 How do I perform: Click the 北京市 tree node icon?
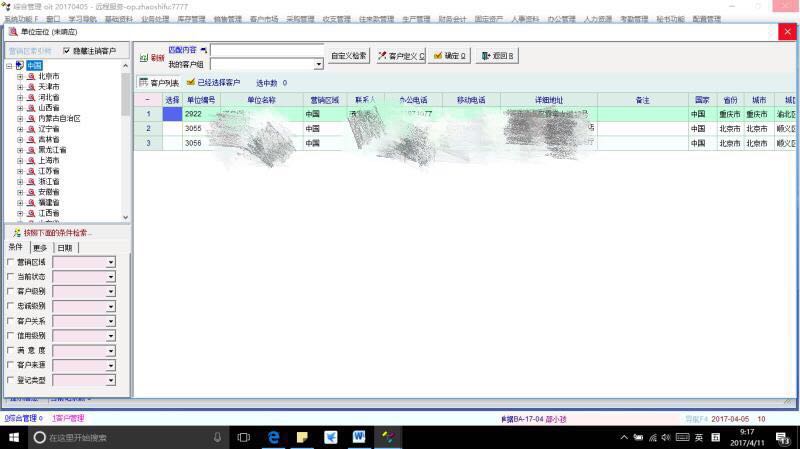point(31,76)
